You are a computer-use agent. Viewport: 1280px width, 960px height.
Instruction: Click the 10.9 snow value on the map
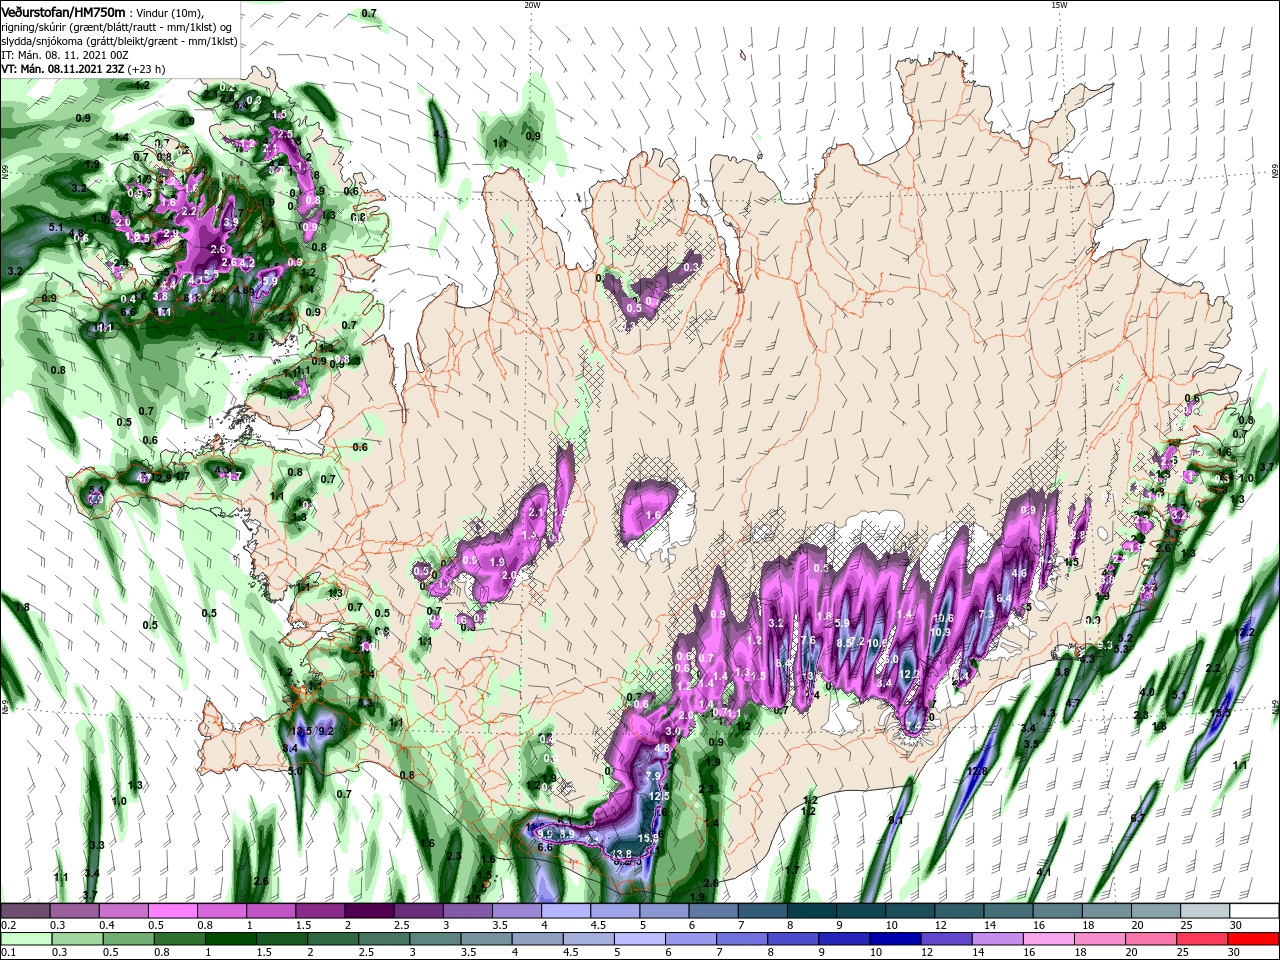(x=940, y=632)
